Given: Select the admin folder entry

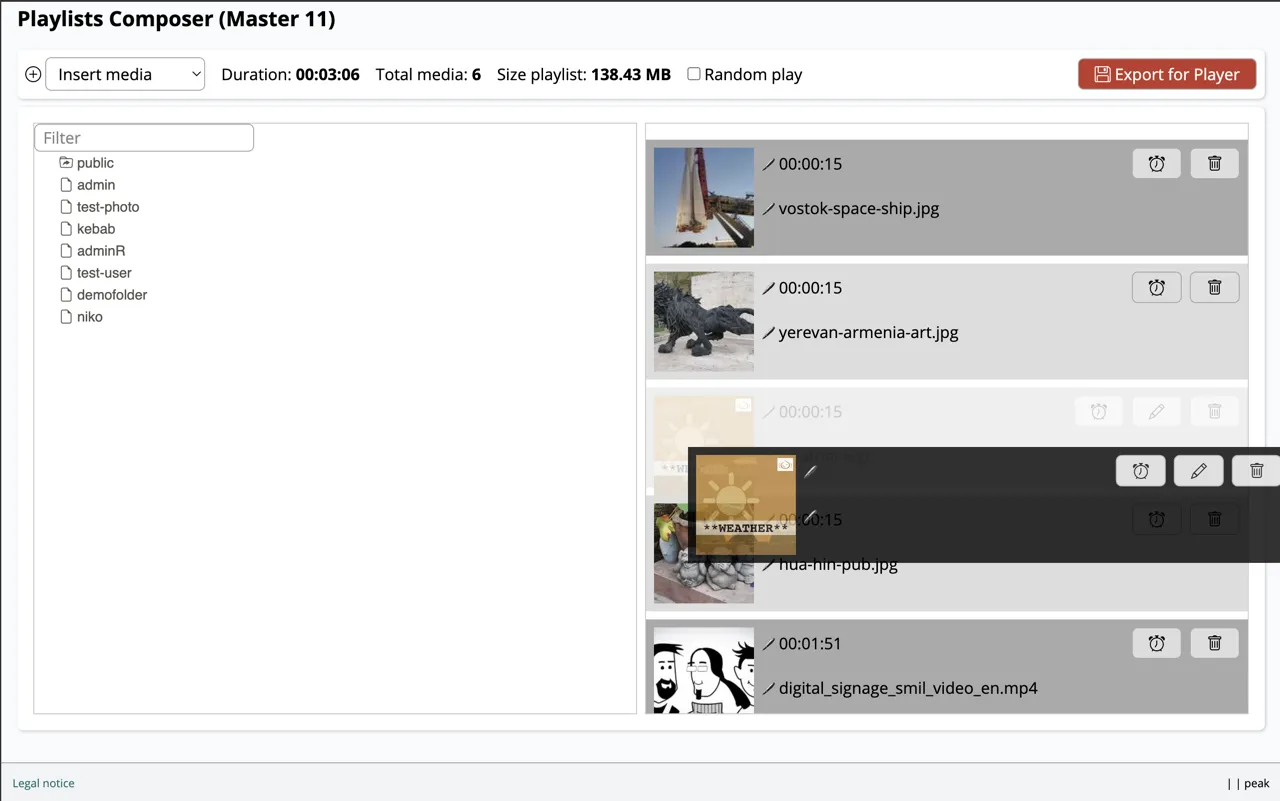Looking at the screenshot, I should coord(96,185).
